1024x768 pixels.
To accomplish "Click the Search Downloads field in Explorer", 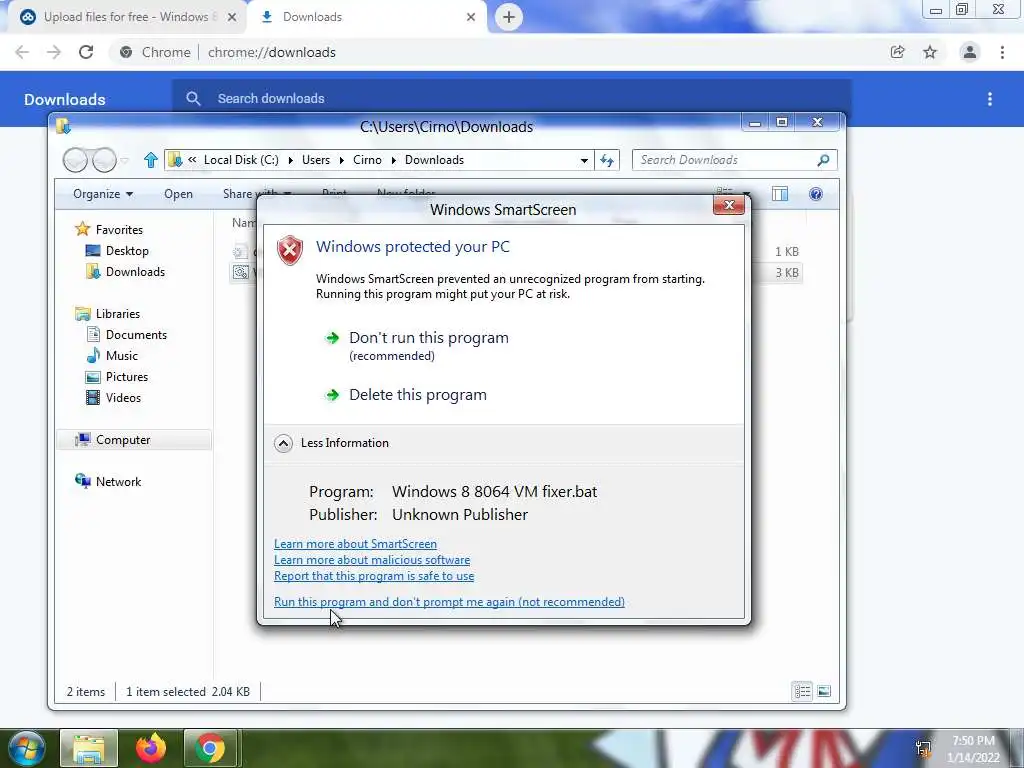I will click(734, 160).
